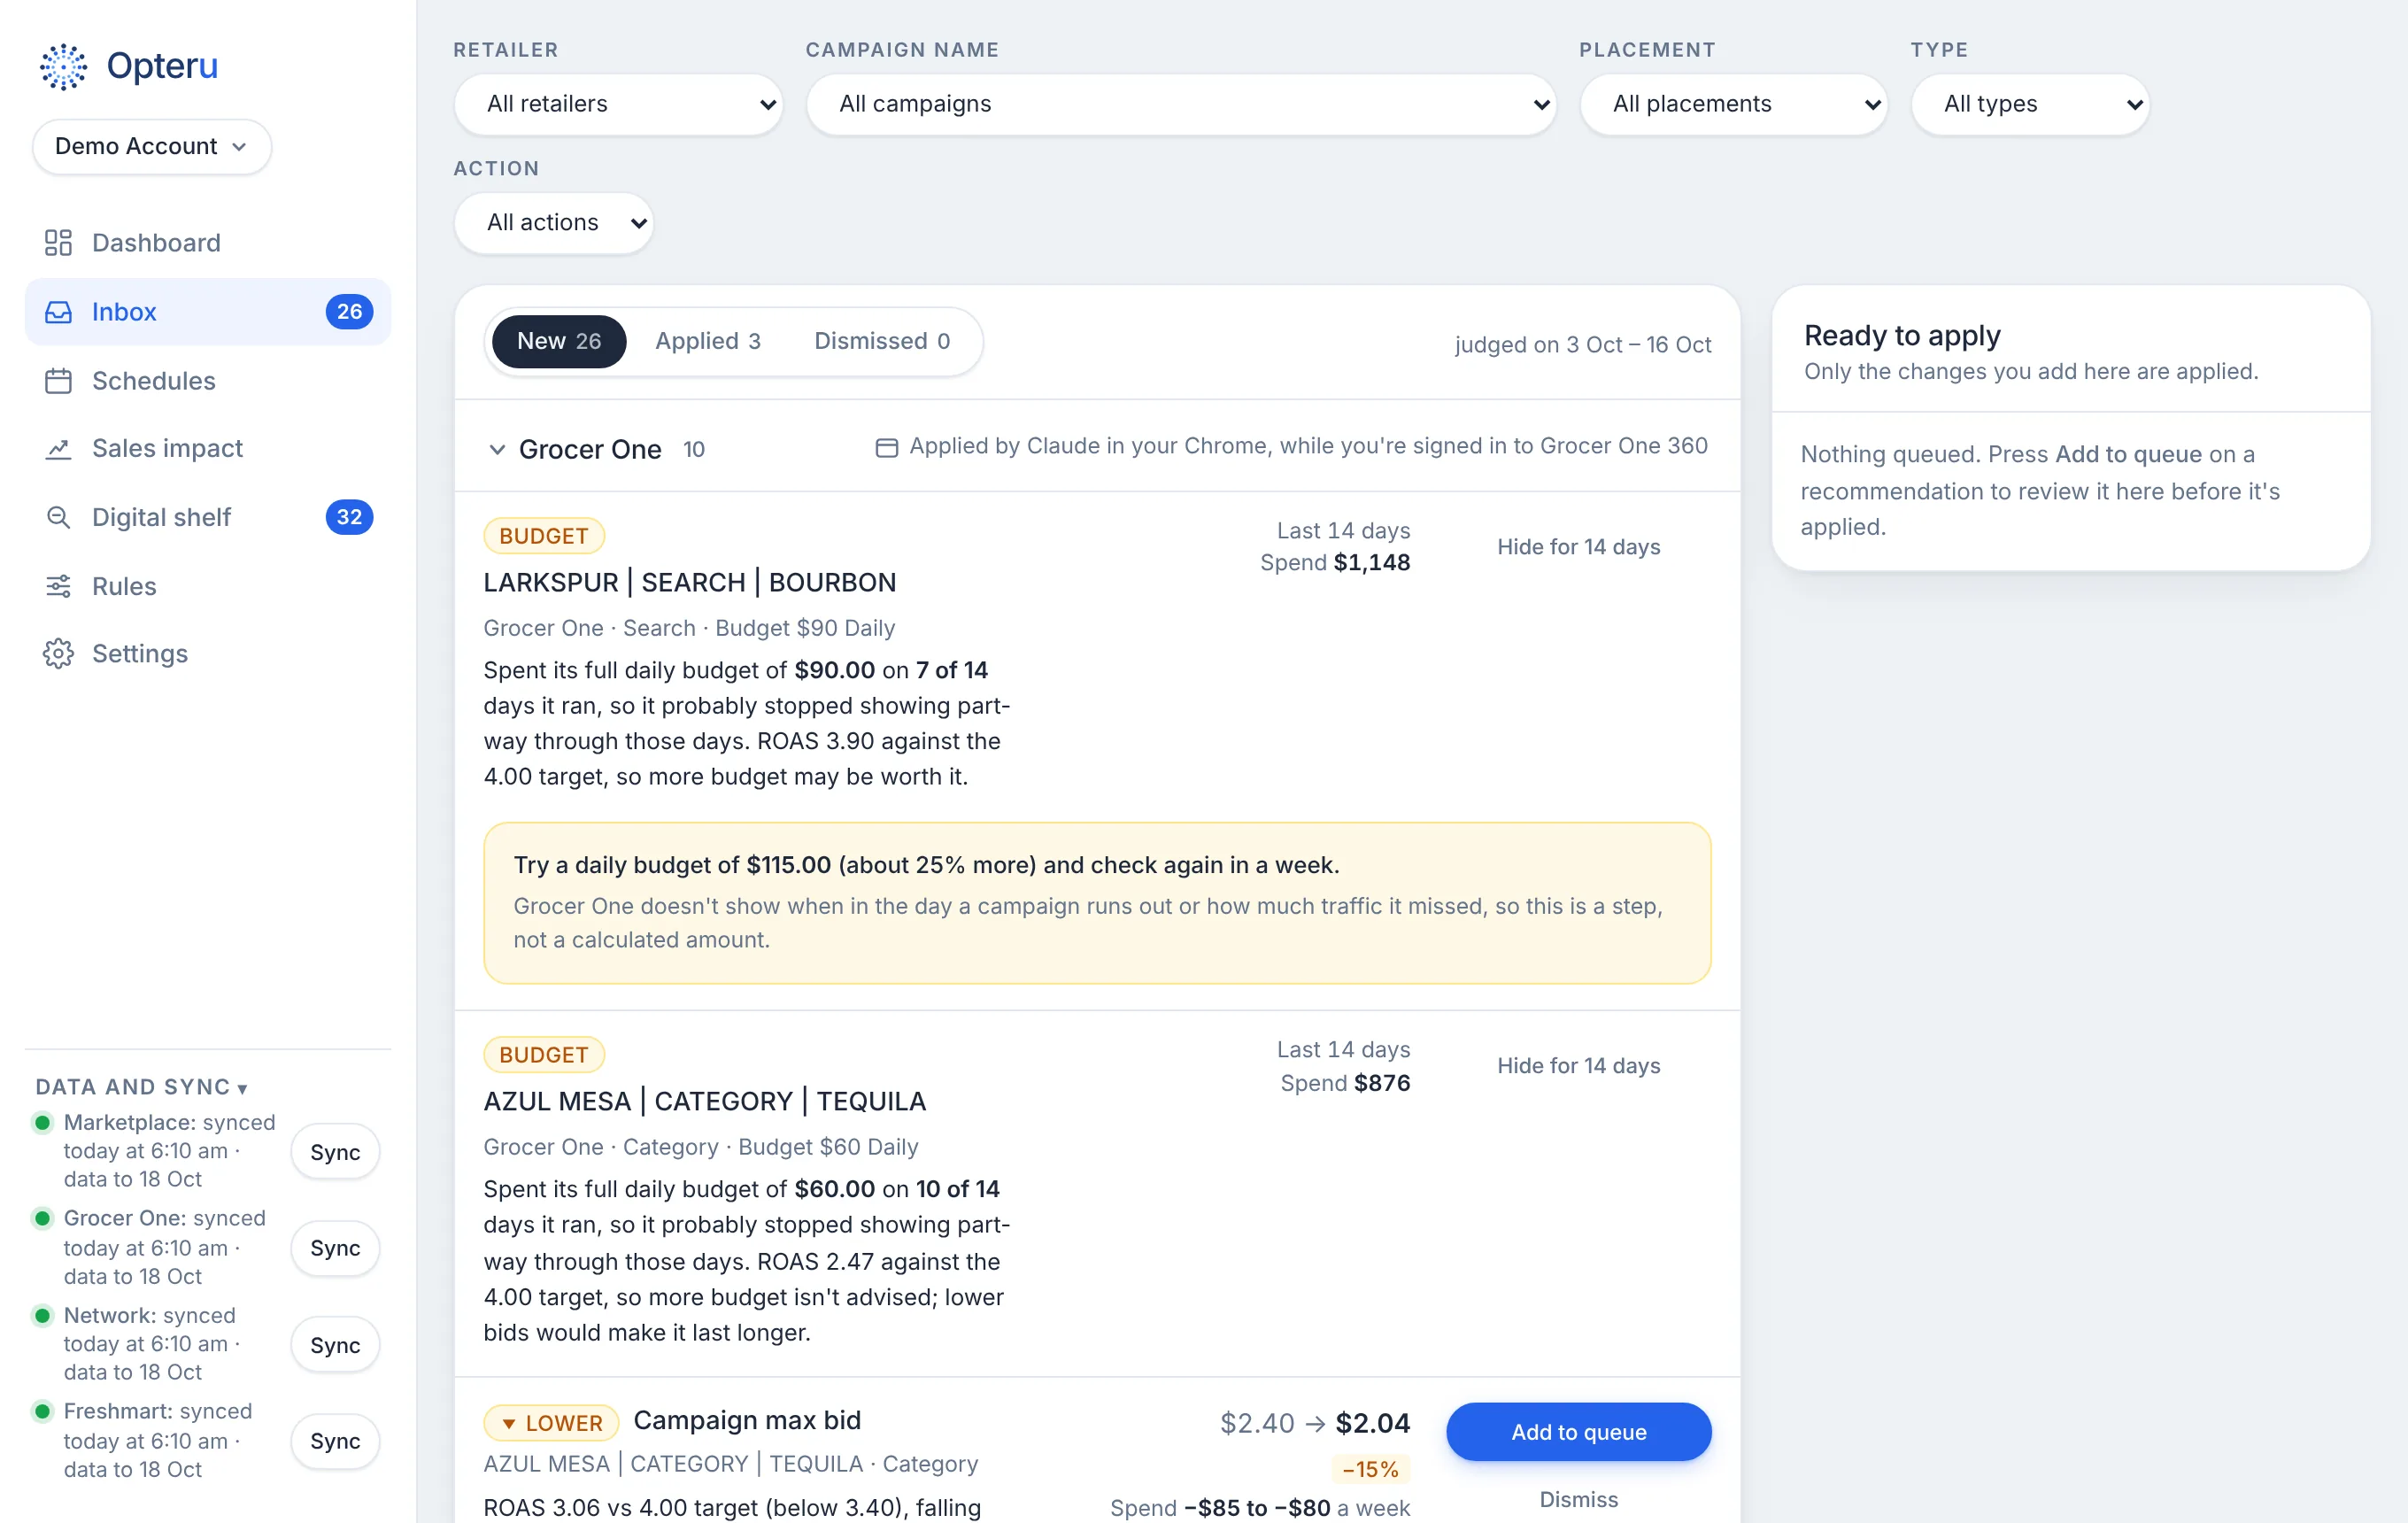Click 'Grocer One · Category · Budget $60 Daily' text
The height and width of the screenshot is (1523, 2408).
tap(700, 1147)
